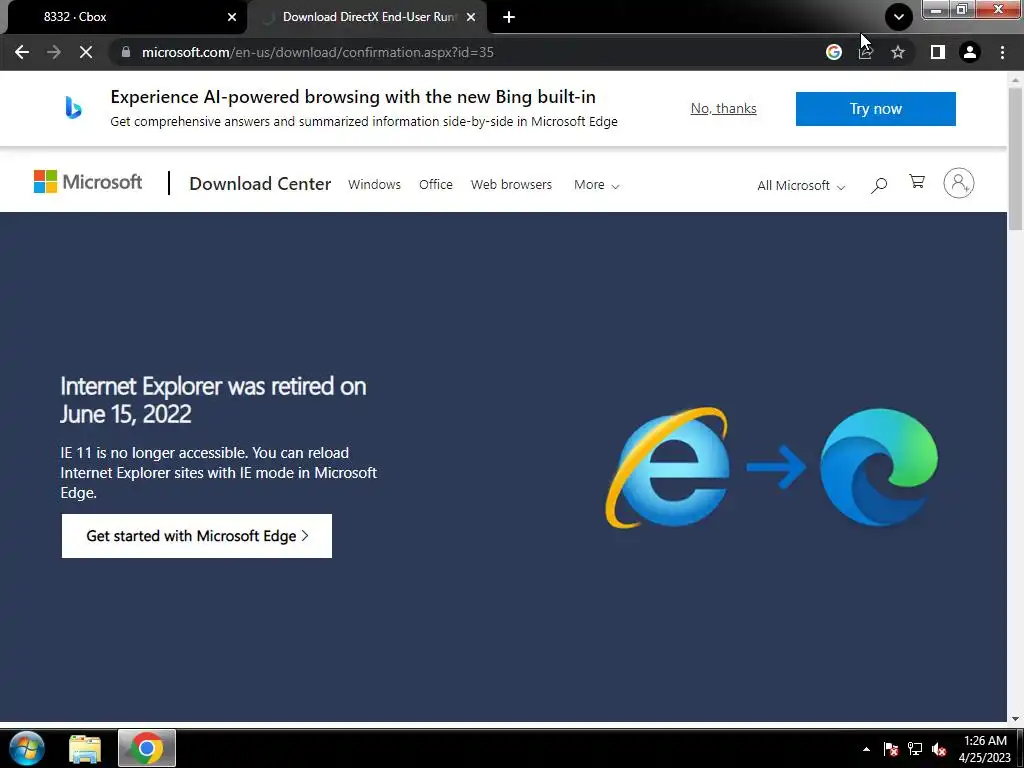1024x768 pixels.
Task: Click the taskbar clock showing 1:26 AM
Action: (x=985, y=749)
